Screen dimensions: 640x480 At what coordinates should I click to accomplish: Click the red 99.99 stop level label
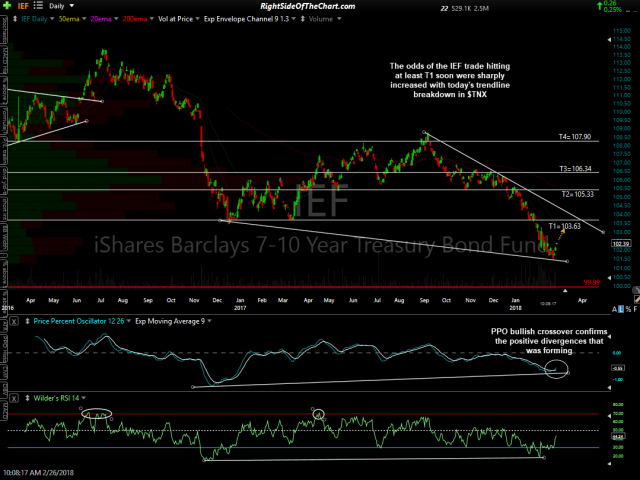(x=592, y=282)
